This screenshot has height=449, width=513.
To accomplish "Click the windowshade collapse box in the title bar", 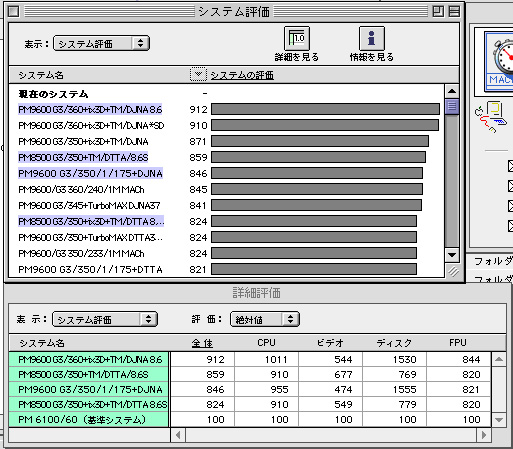I will (x=454, y=12).
